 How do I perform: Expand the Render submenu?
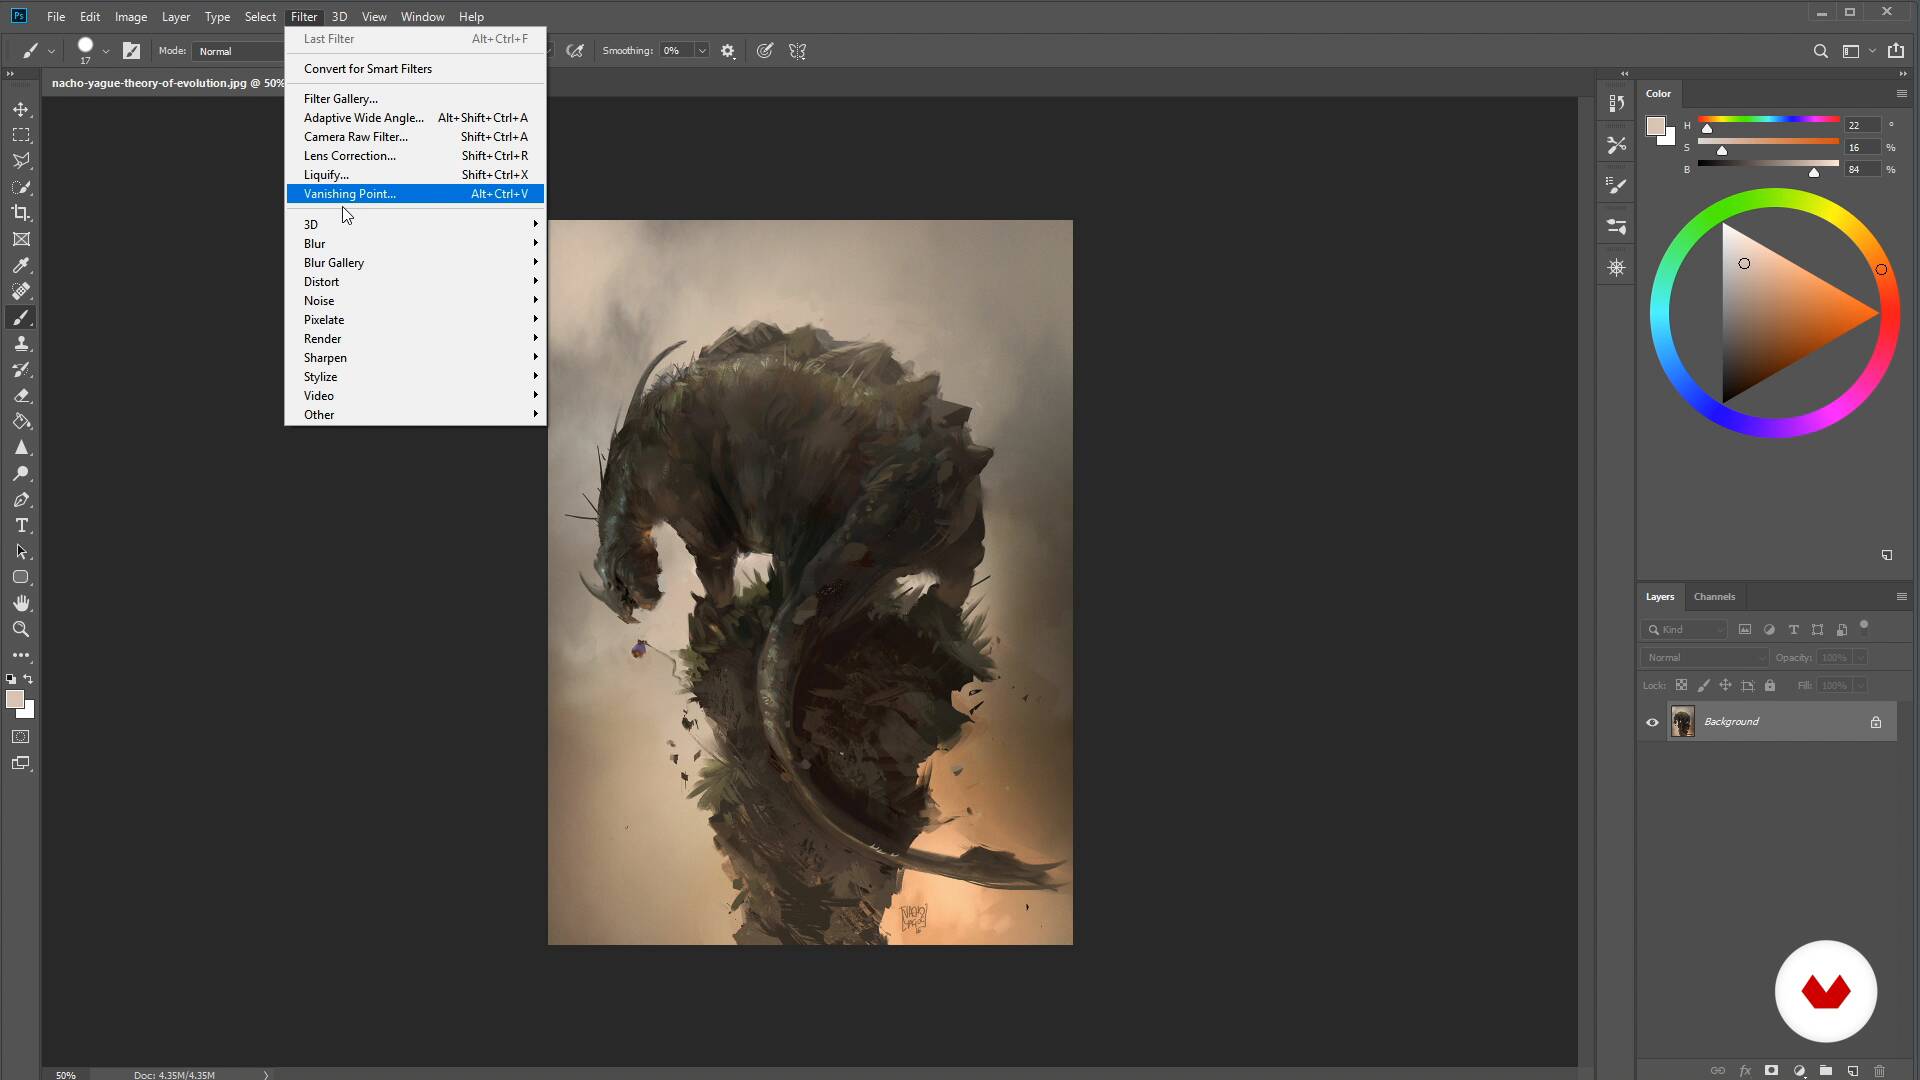pyautogui.click(x=415, y=338)
